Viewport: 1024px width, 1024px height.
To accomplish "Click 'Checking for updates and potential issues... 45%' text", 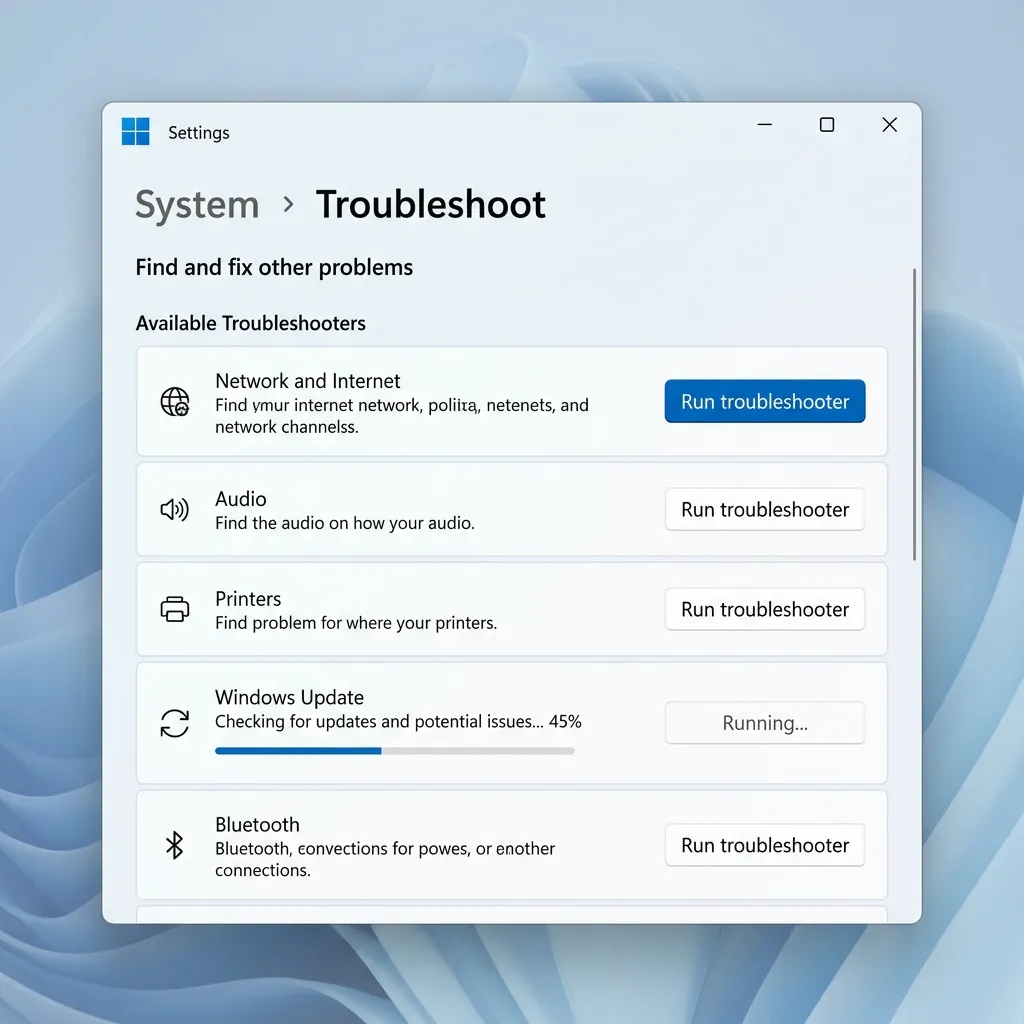I will [398, 722].
